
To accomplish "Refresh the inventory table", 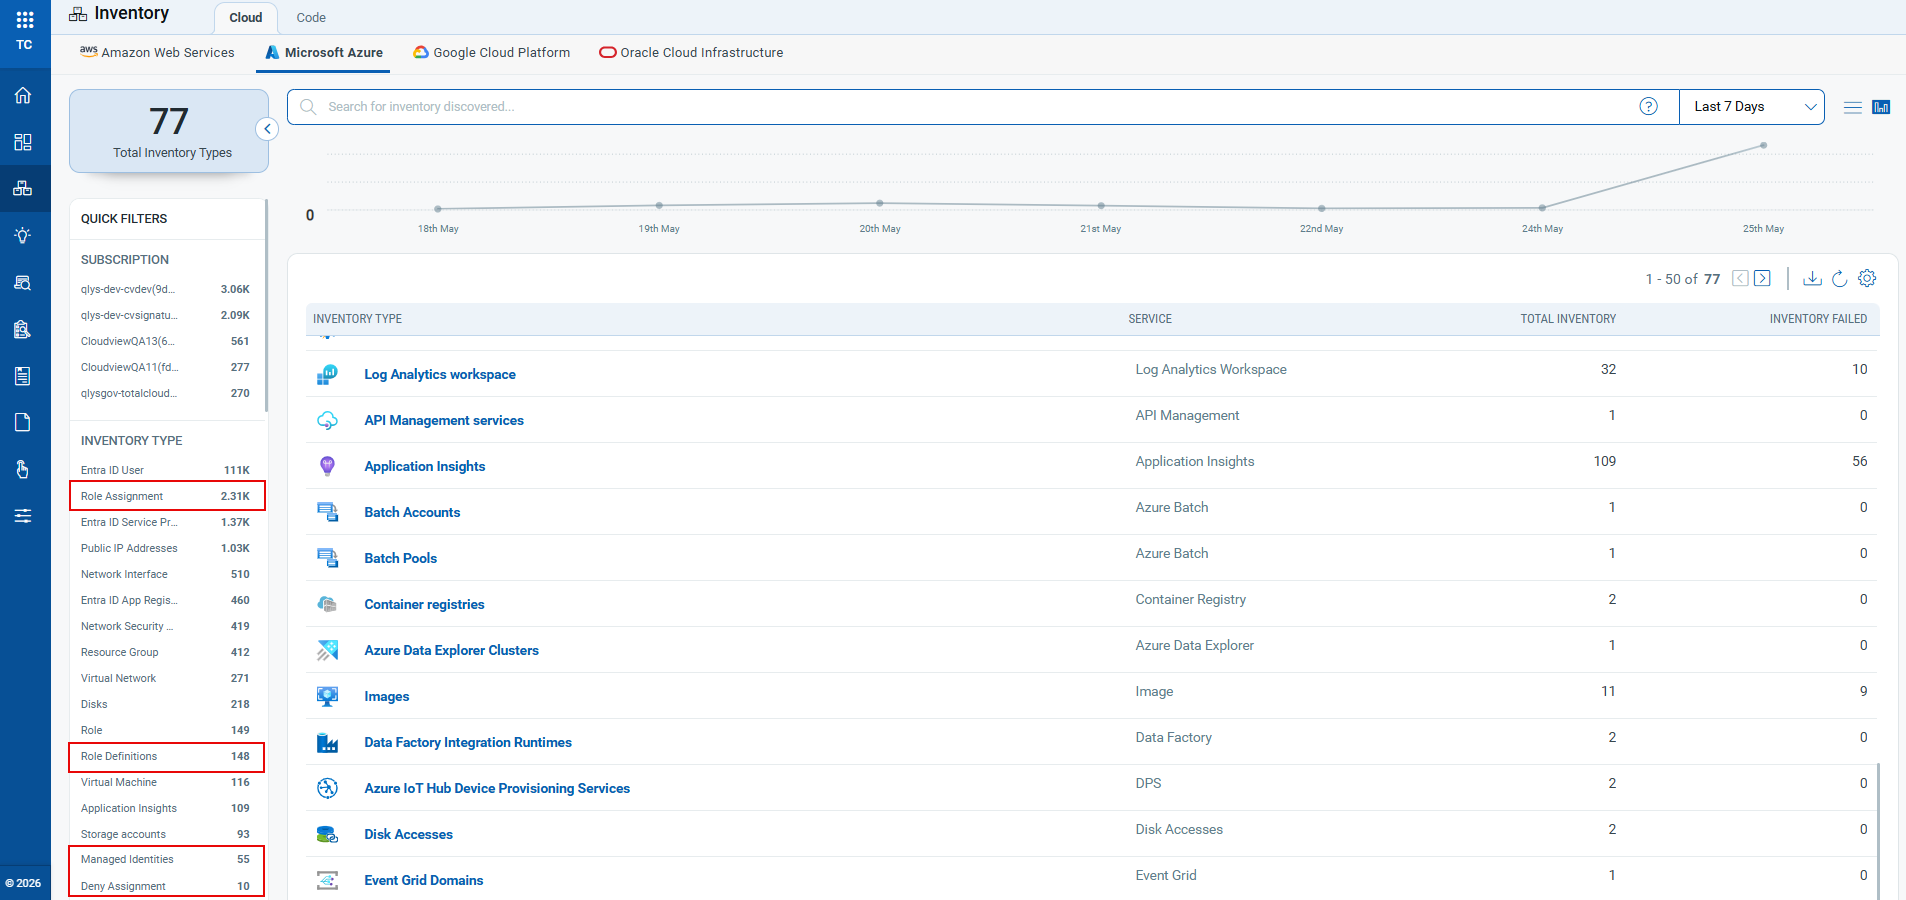I will (x=1839, y=278).
